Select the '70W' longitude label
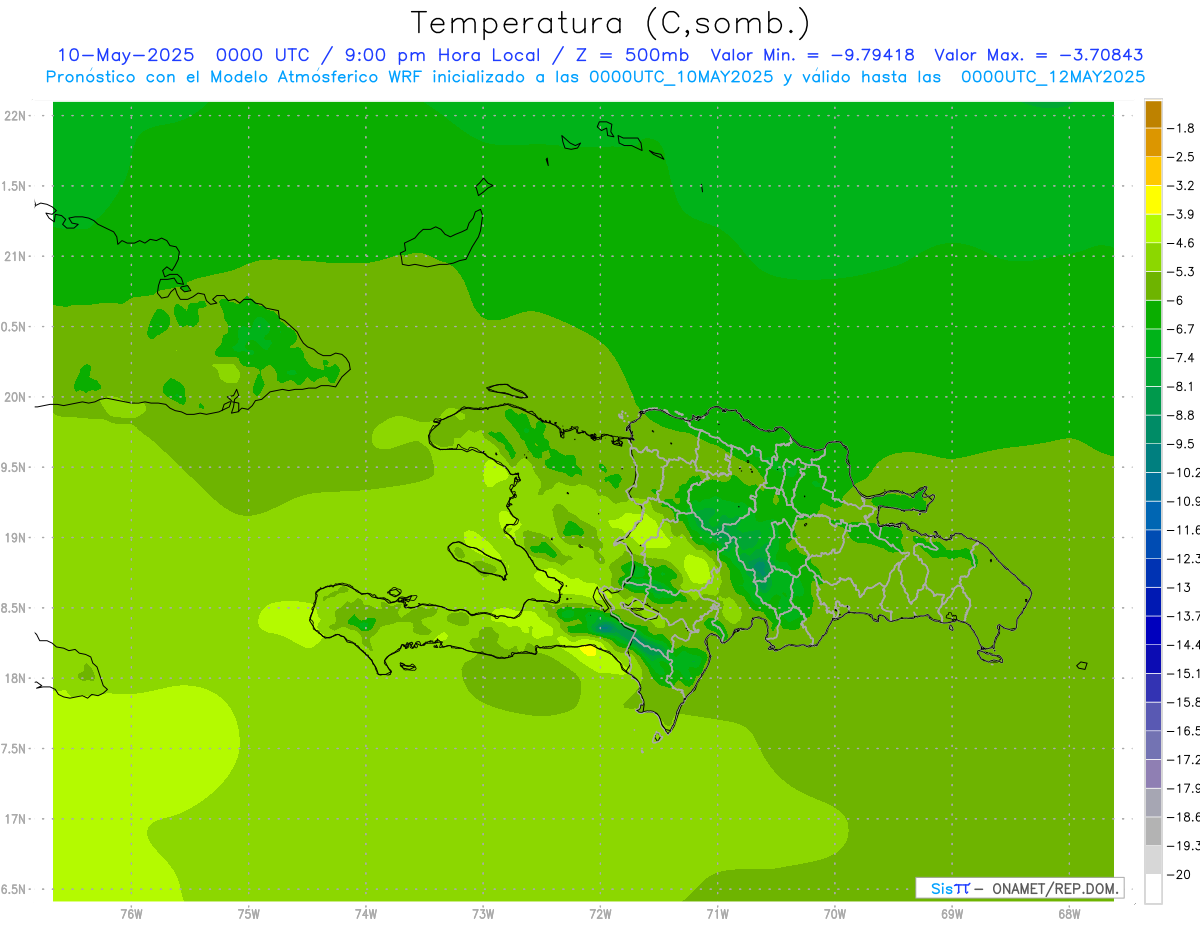Screen dimensions: 1200x927 [834, 913]
